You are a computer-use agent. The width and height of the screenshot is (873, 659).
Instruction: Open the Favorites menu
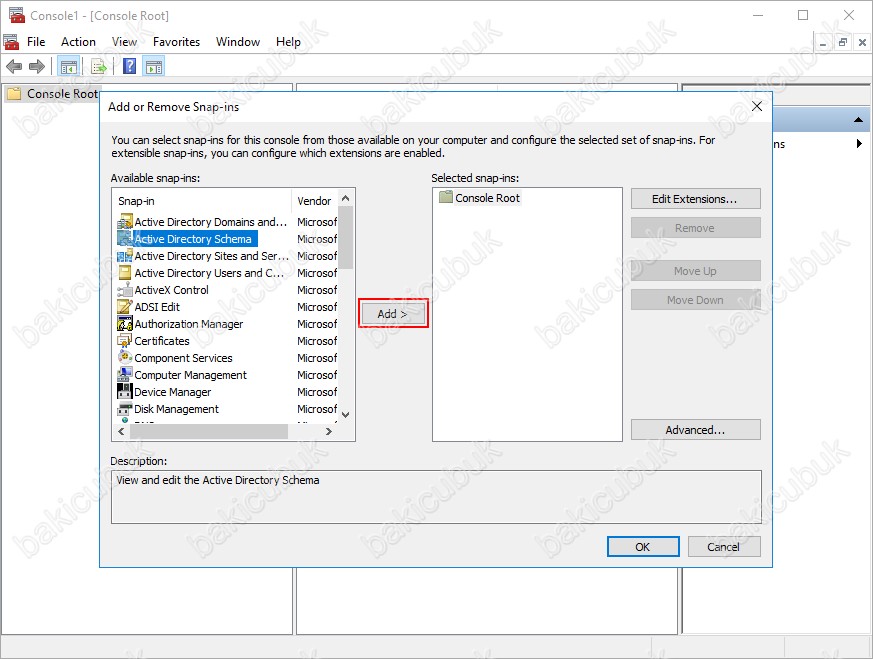pyautogui.click(x=176, y=42)
